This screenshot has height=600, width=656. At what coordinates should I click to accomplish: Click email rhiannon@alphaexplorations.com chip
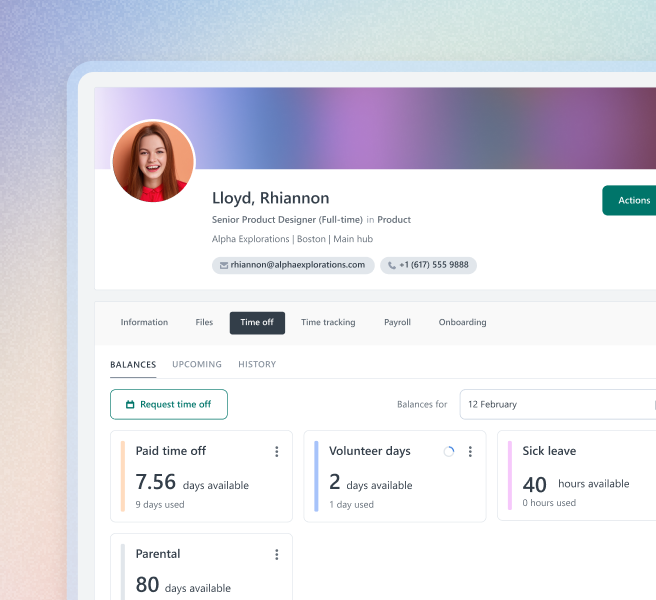pos(293,265)
